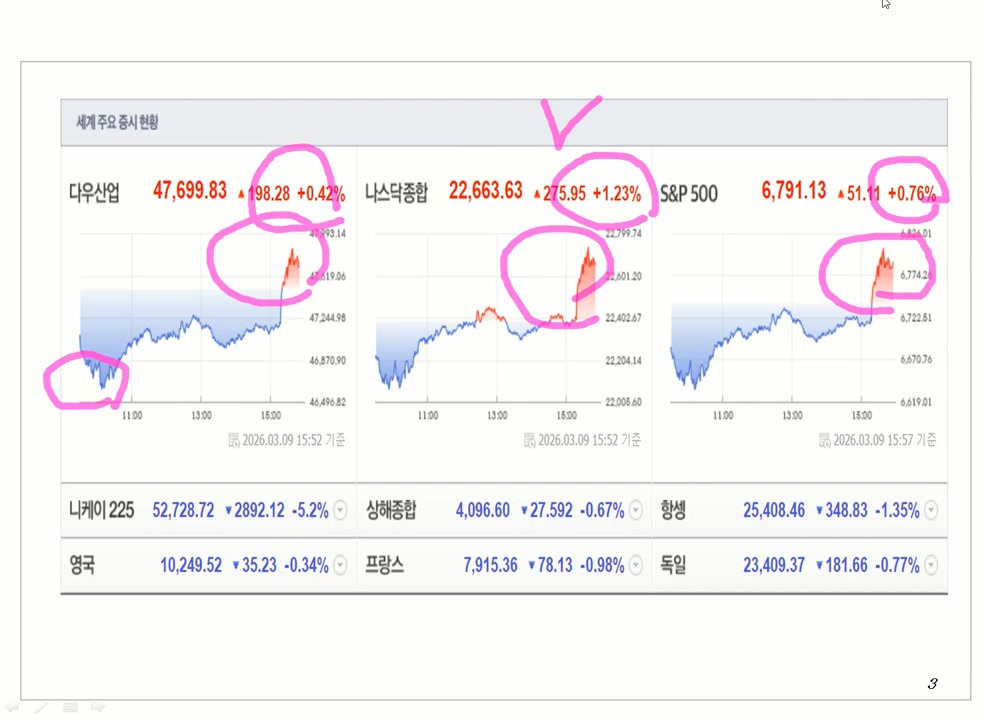Open the 나스닥종합 index name
Screen dimensions: 986x720
[396, 192]
